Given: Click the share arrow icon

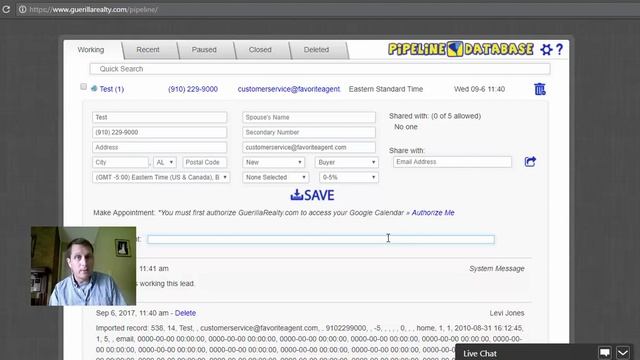Looking at the screenshot, I should [x=530, y=162].
